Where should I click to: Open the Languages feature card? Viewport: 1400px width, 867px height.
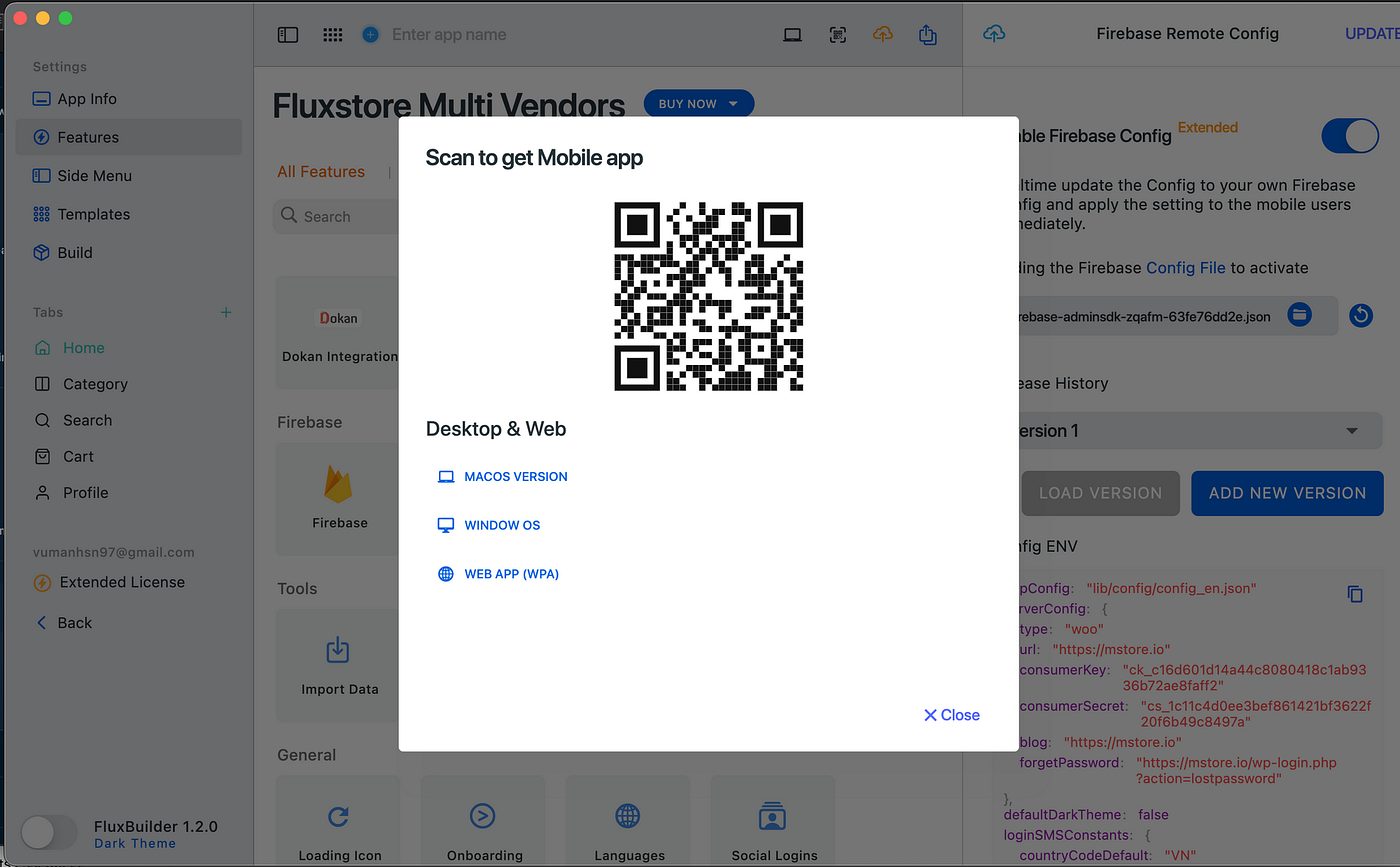(629, 821)
